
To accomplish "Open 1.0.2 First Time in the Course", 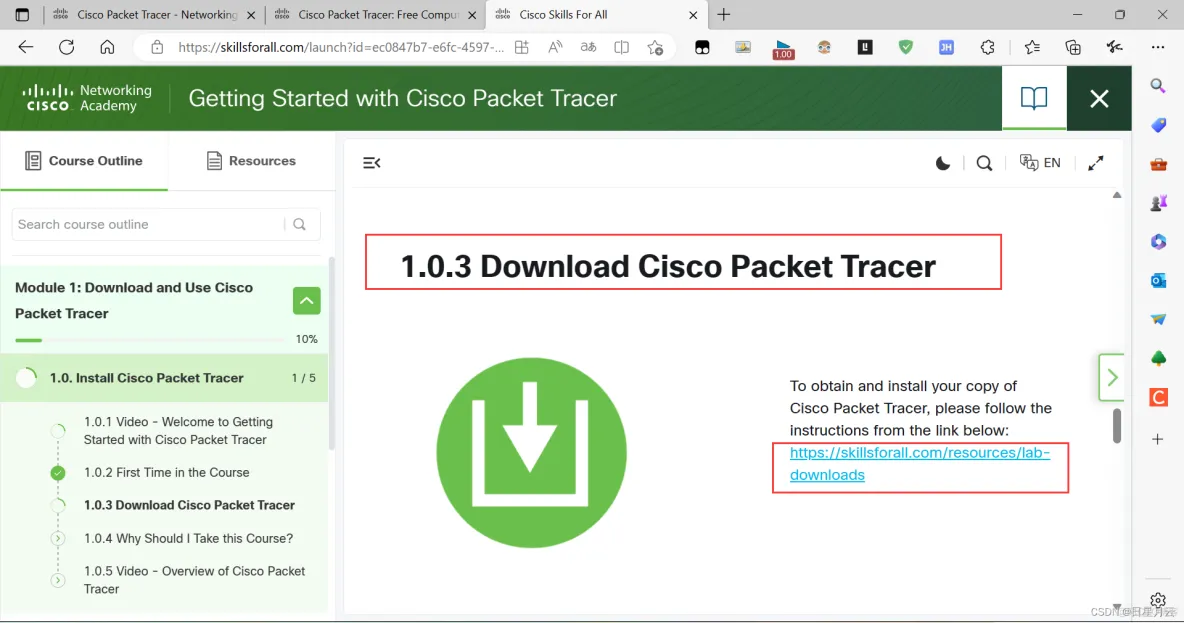I will [x=166, y=472].
